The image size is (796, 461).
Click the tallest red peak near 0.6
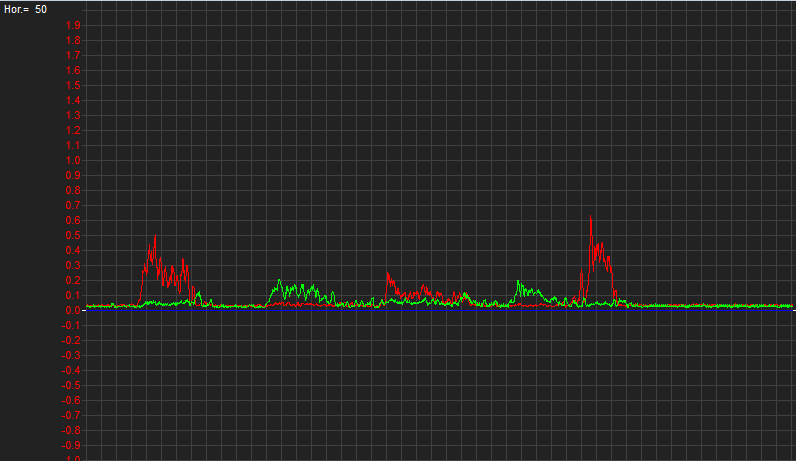pyautogui.click(x=591, y=218)
